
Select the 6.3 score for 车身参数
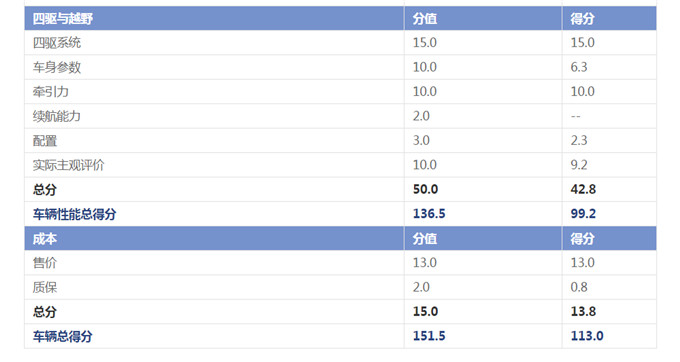(579, 67)
